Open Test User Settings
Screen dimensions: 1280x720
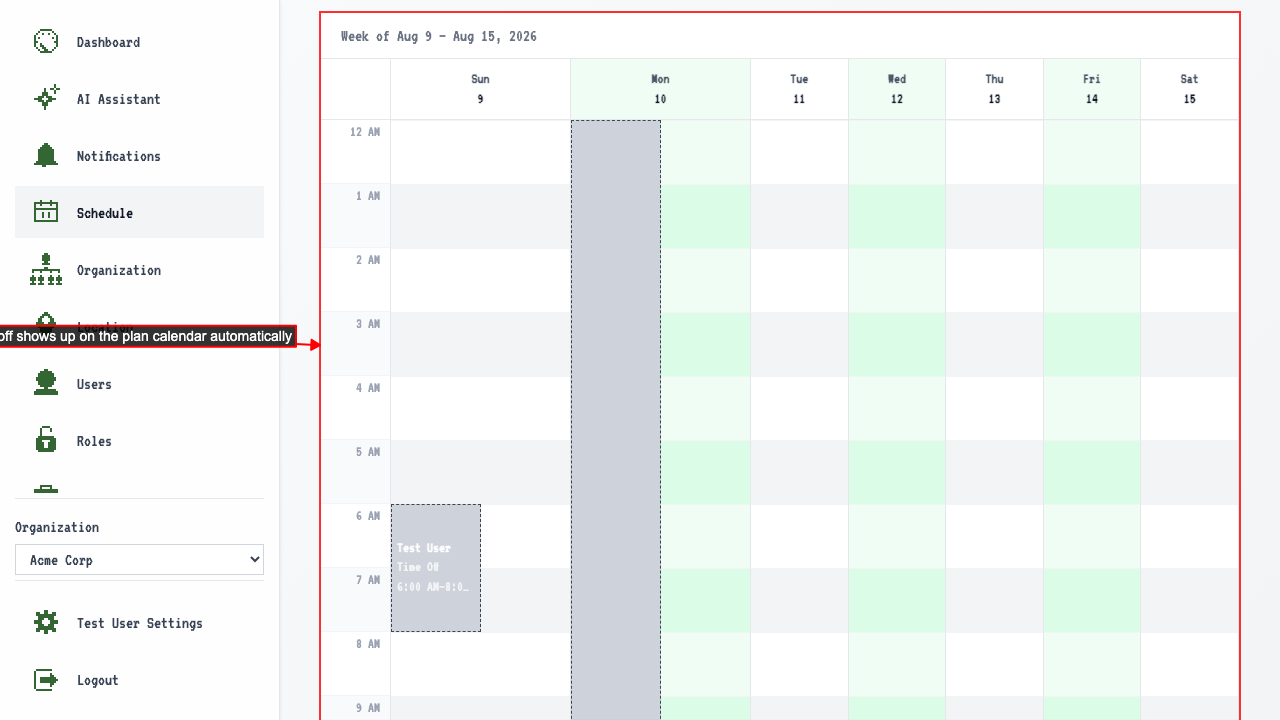click(x=139, y=623)
